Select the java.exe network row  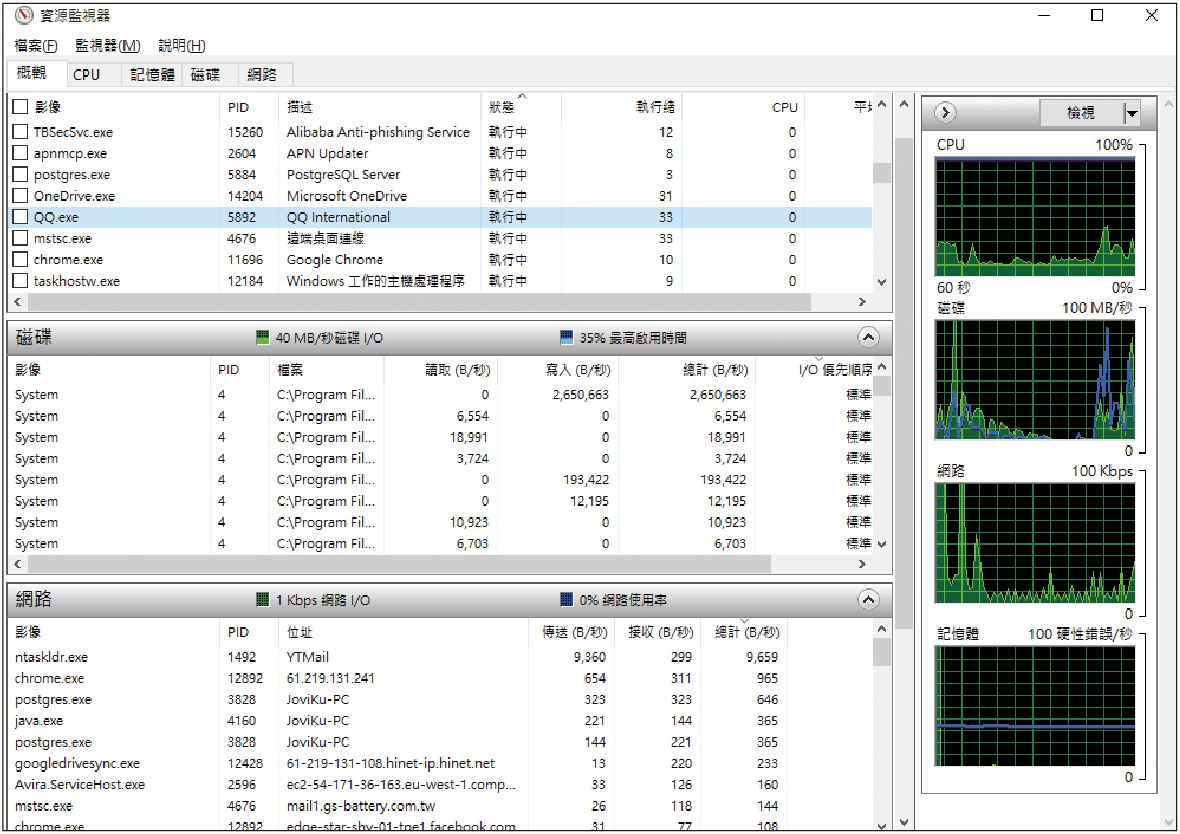(x=439, y=720)
